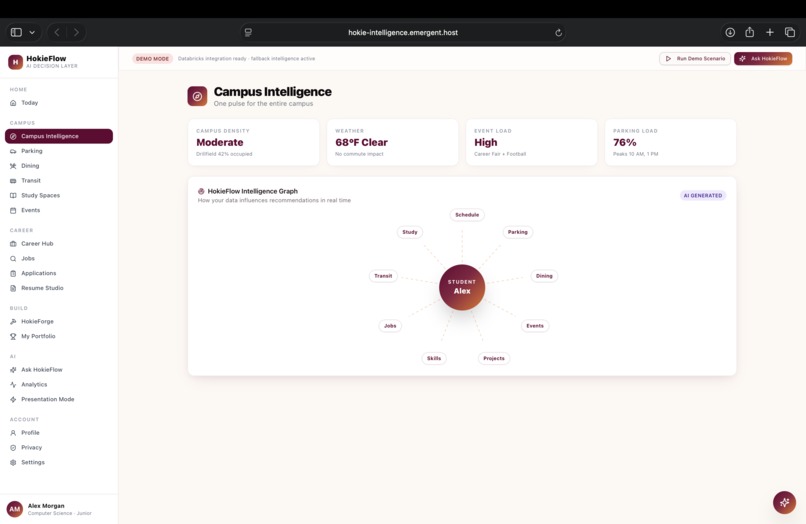Click the HokieFlow logo icon

tap(15, 62)
